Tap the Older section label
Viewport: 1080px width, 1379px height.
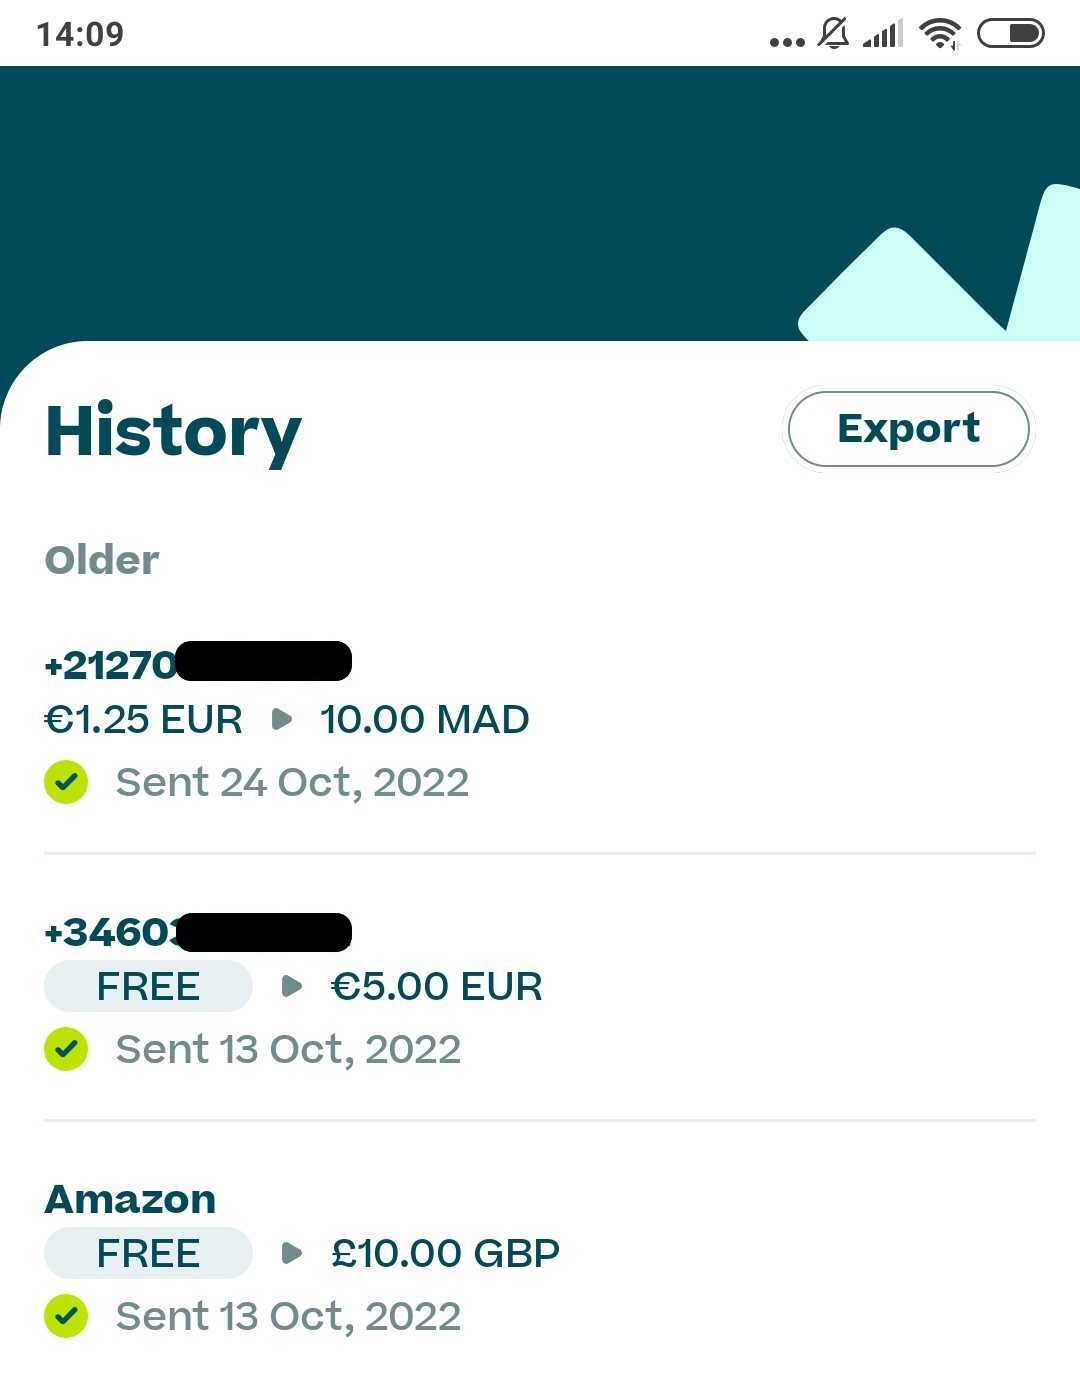102,560
